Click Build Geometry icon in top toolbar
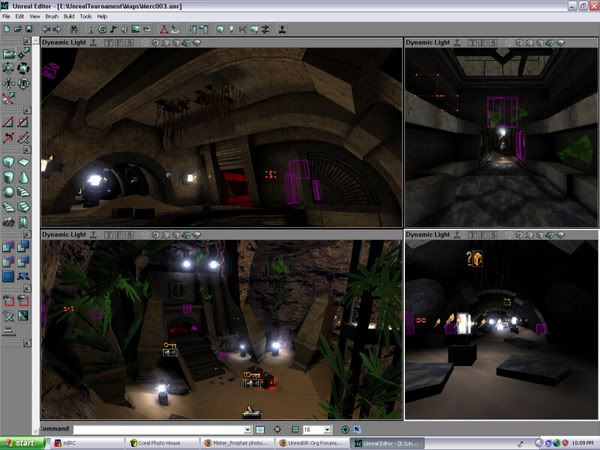Viewport: 600px width, 450px height. point(220,29)
